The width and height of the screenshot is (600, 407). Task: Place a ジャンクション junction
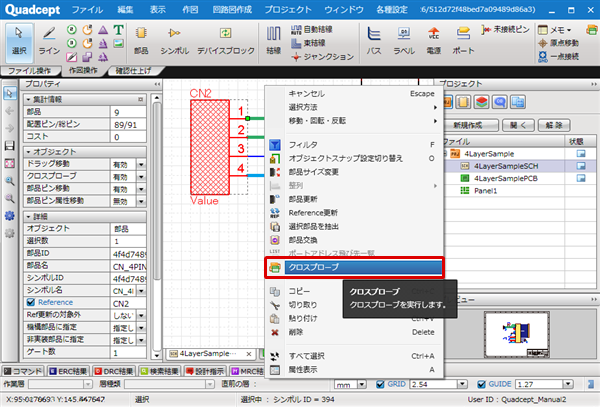(x=322, y=57)
